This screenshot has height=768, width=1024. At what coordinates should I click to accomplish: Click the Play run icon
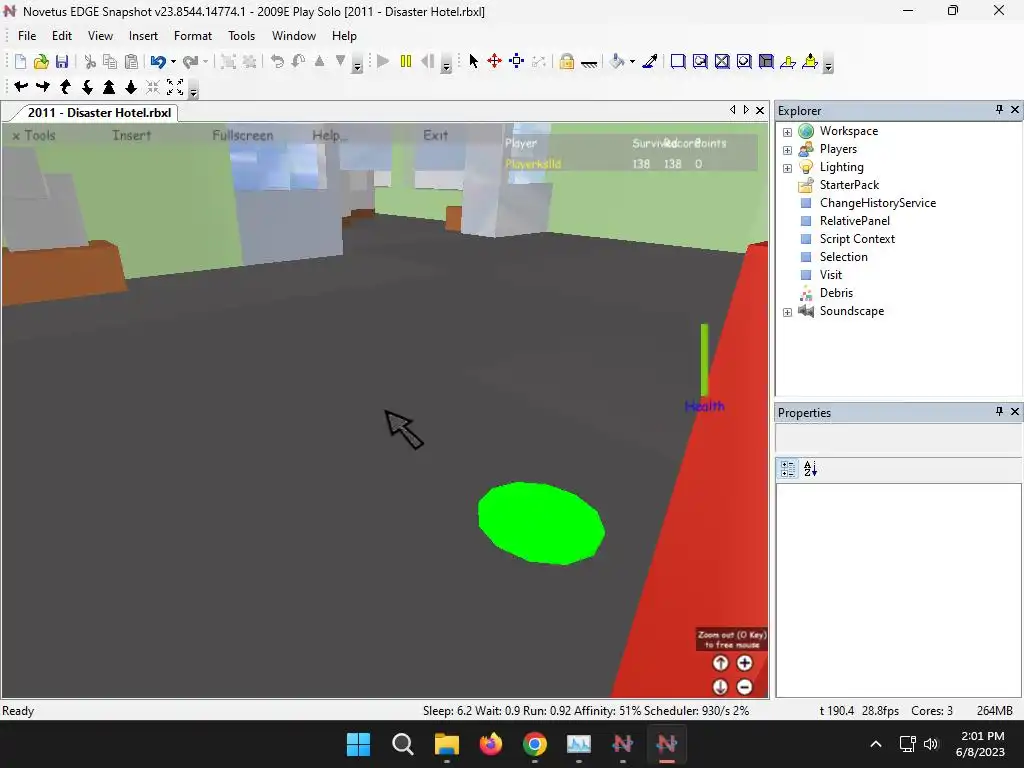pyautogui.click(x=383, y=61)
